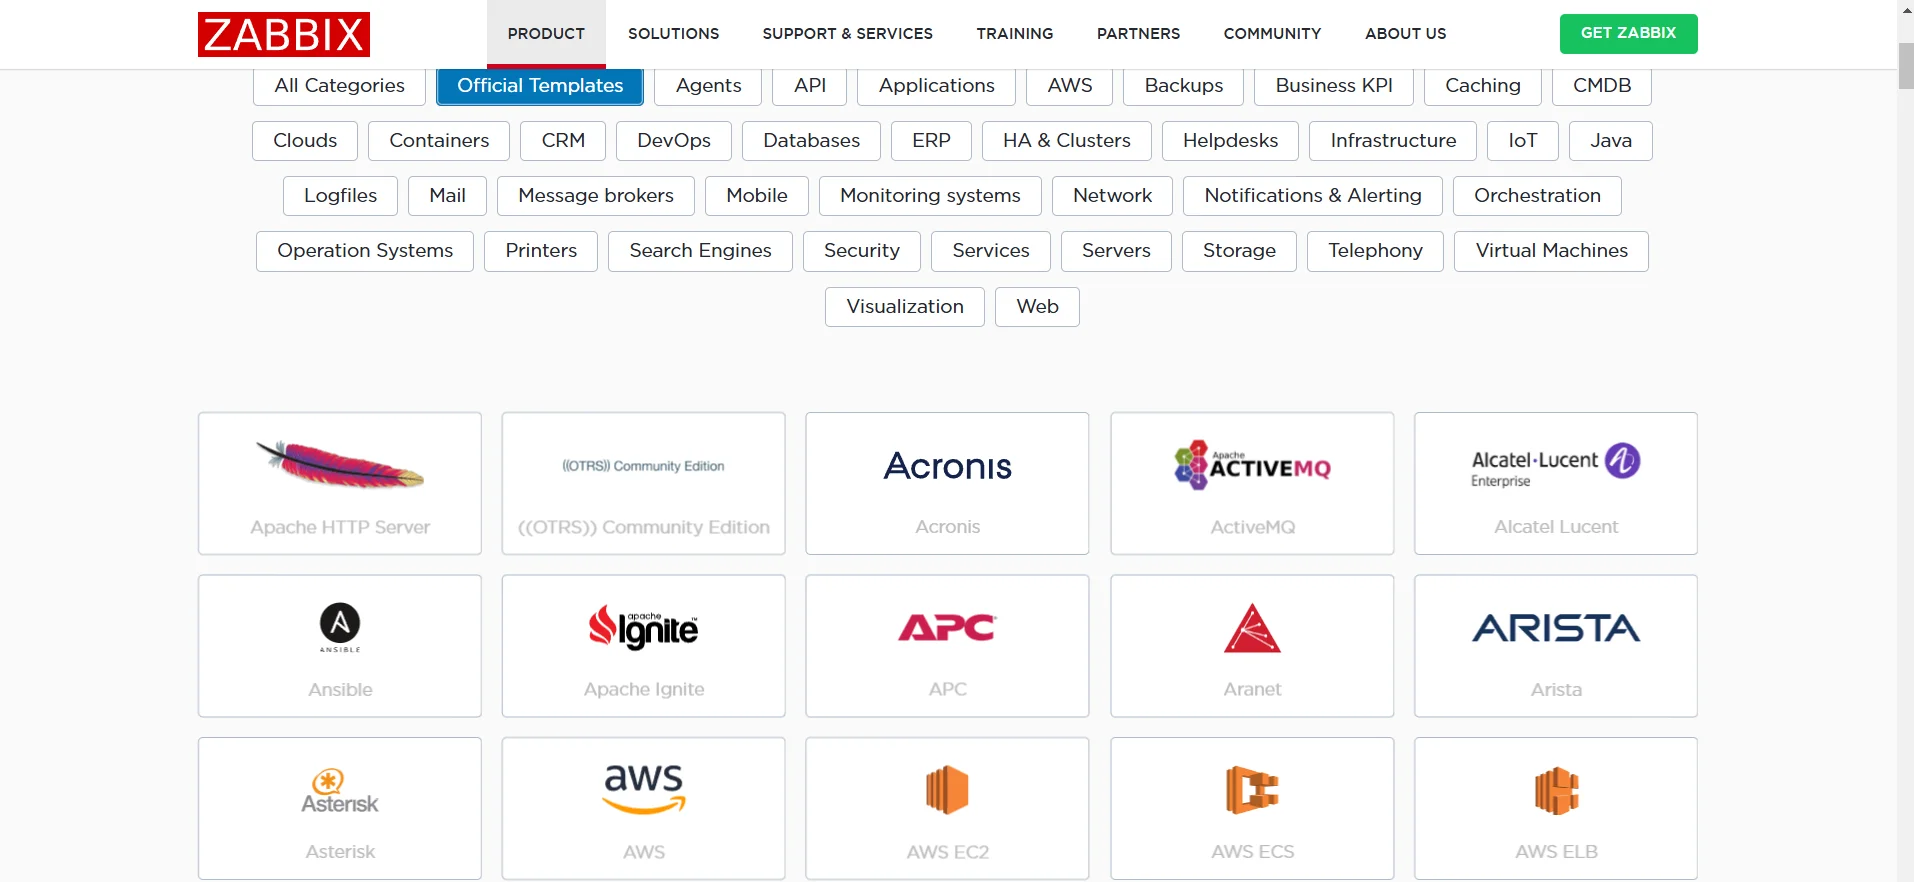
Task: Choose Notifications & Alerting category
Action: tap(1313, 196)
